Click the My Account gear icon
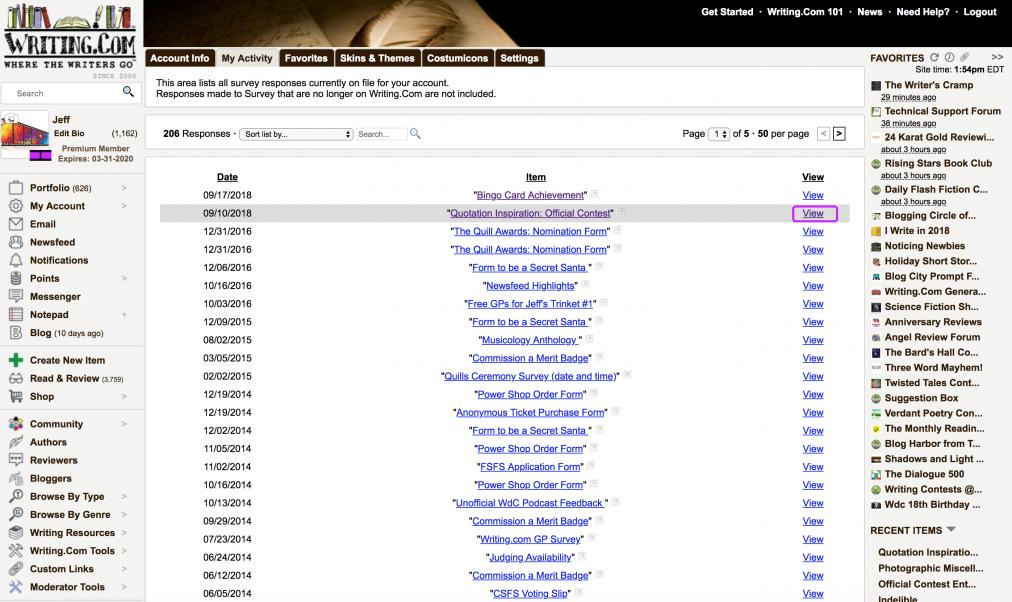This screenshot has width=1012, height=602. pos(16,206)
